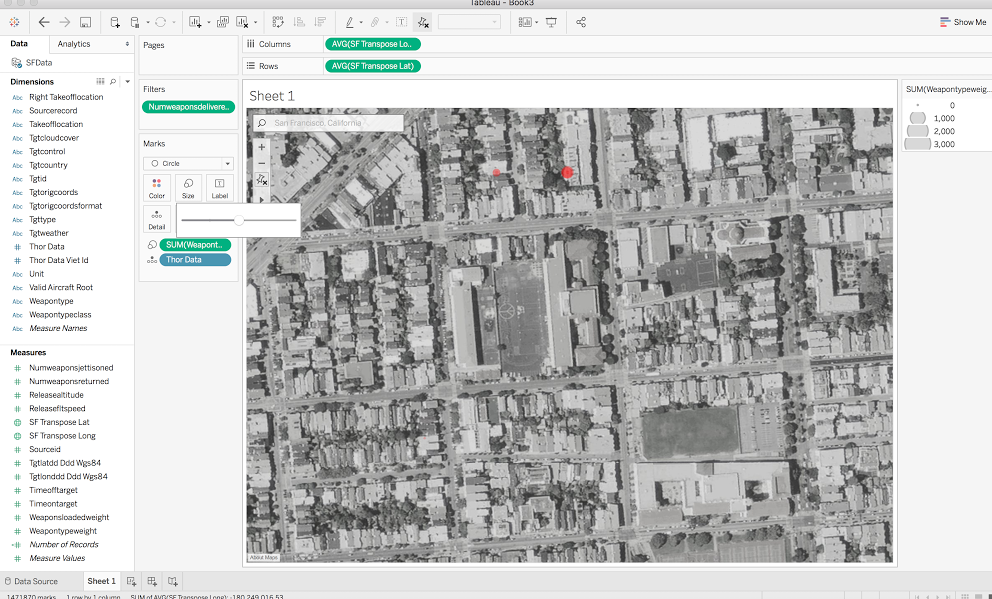Open the Data Source tab
Screen dimensions: 992x599
click(31, 581)
